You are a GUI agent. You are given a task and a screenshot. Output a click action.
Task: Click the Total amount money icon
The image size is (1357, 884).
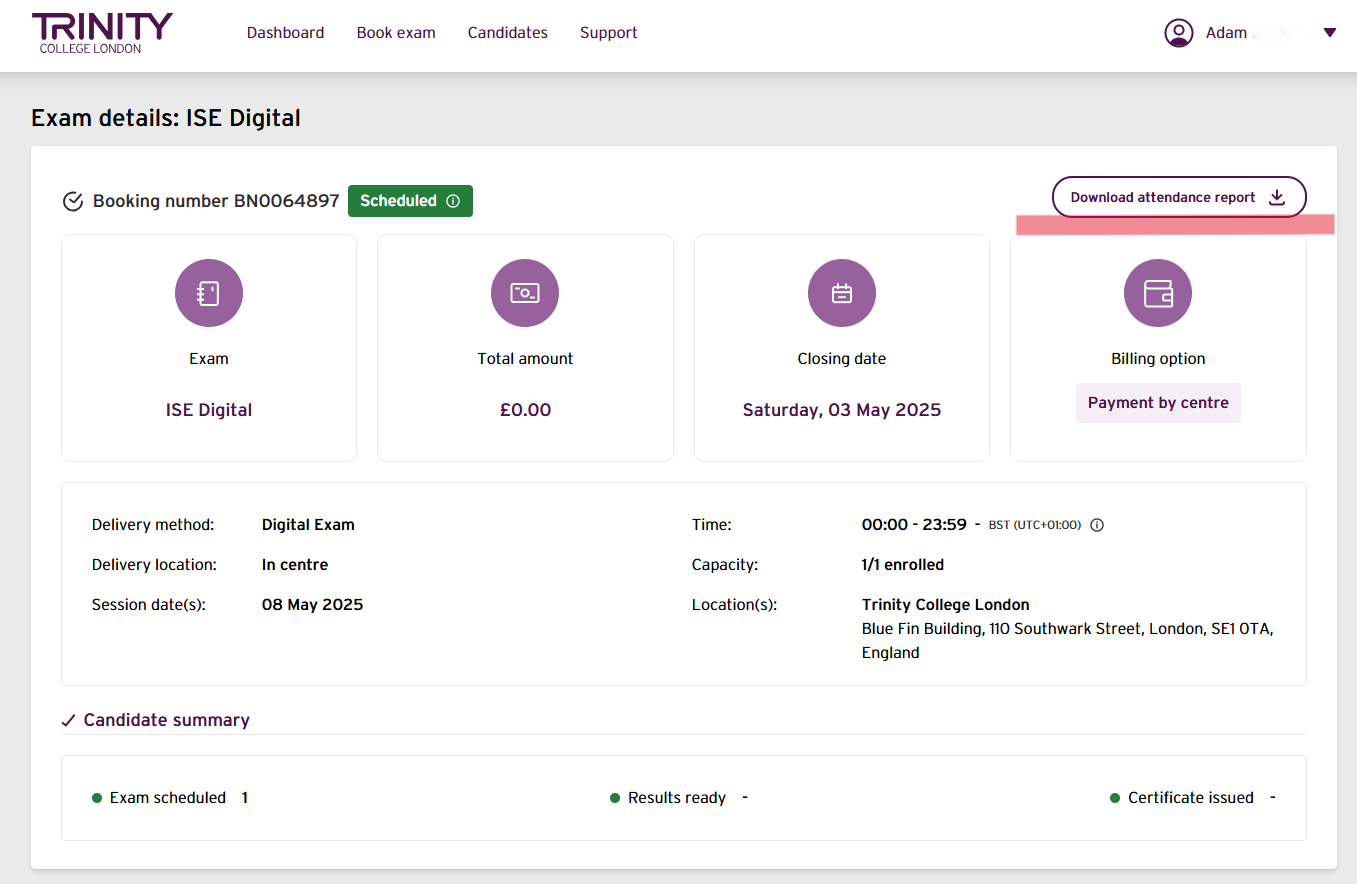click(x=525, y=293)
